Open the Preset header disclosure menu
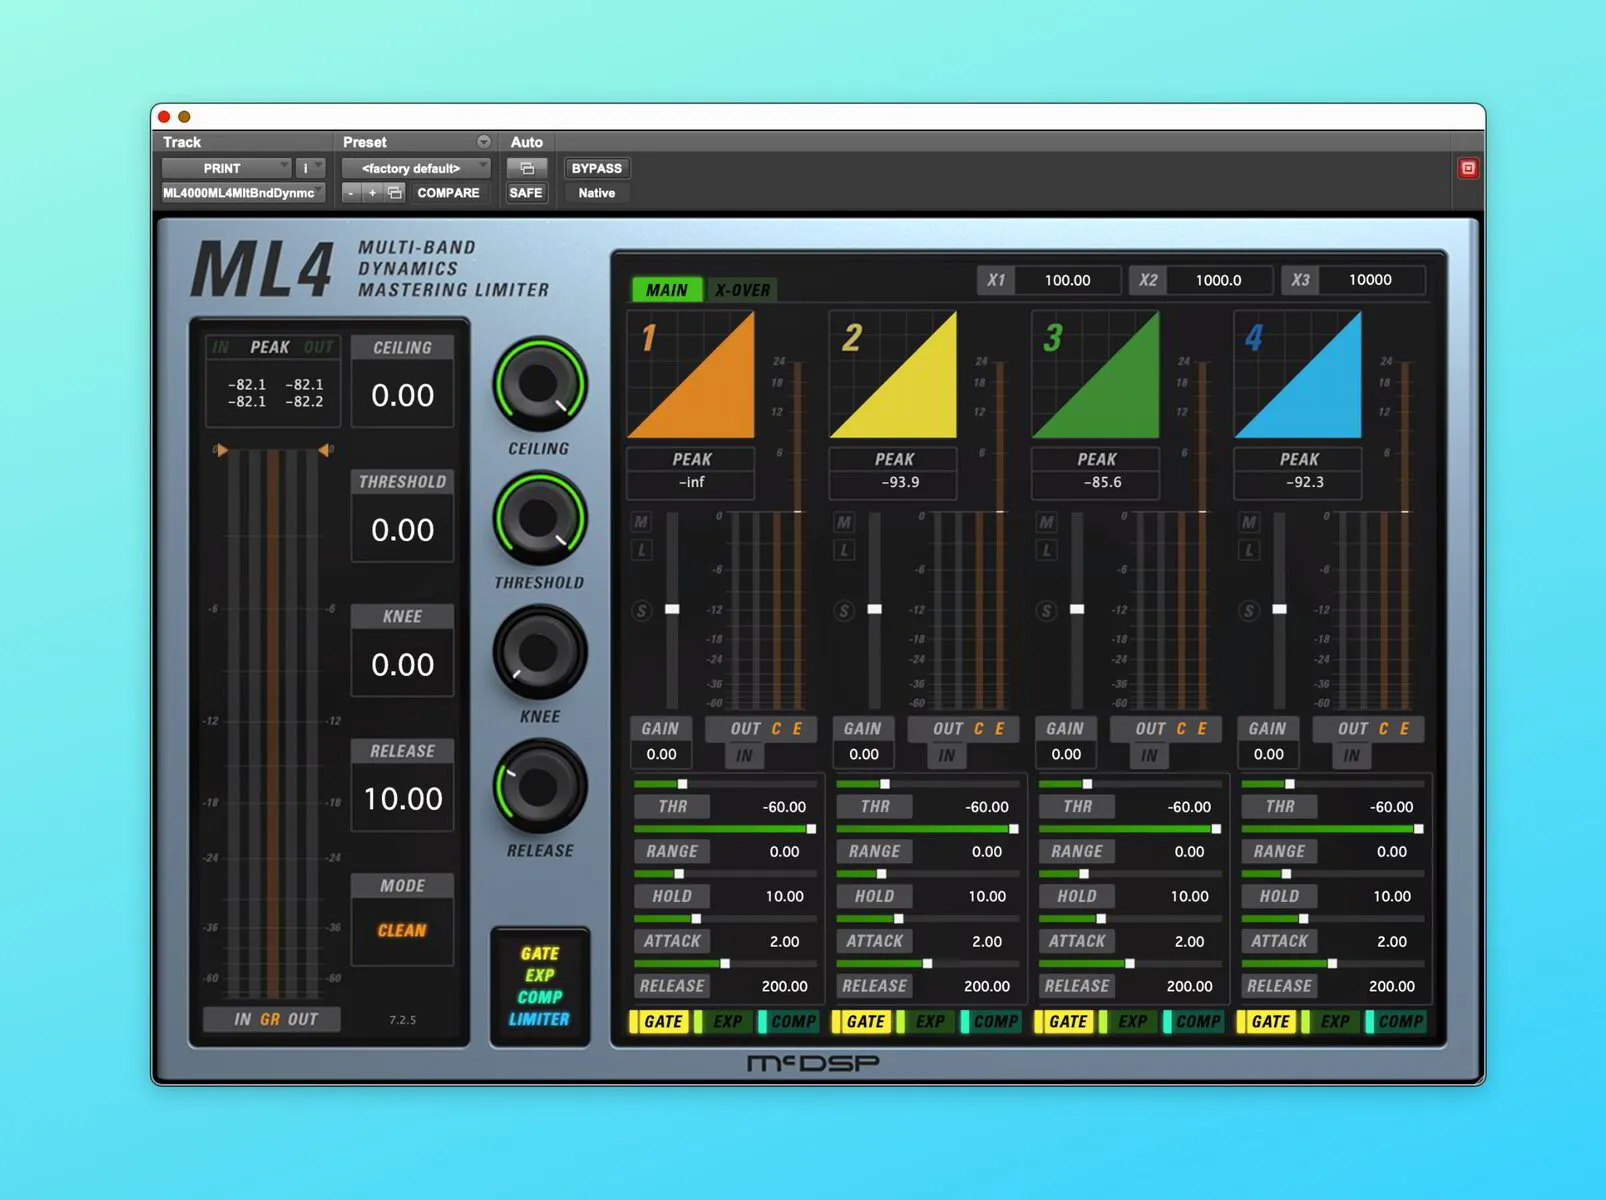This screenshot has height=1200, width=1606. tap(483, 141)
